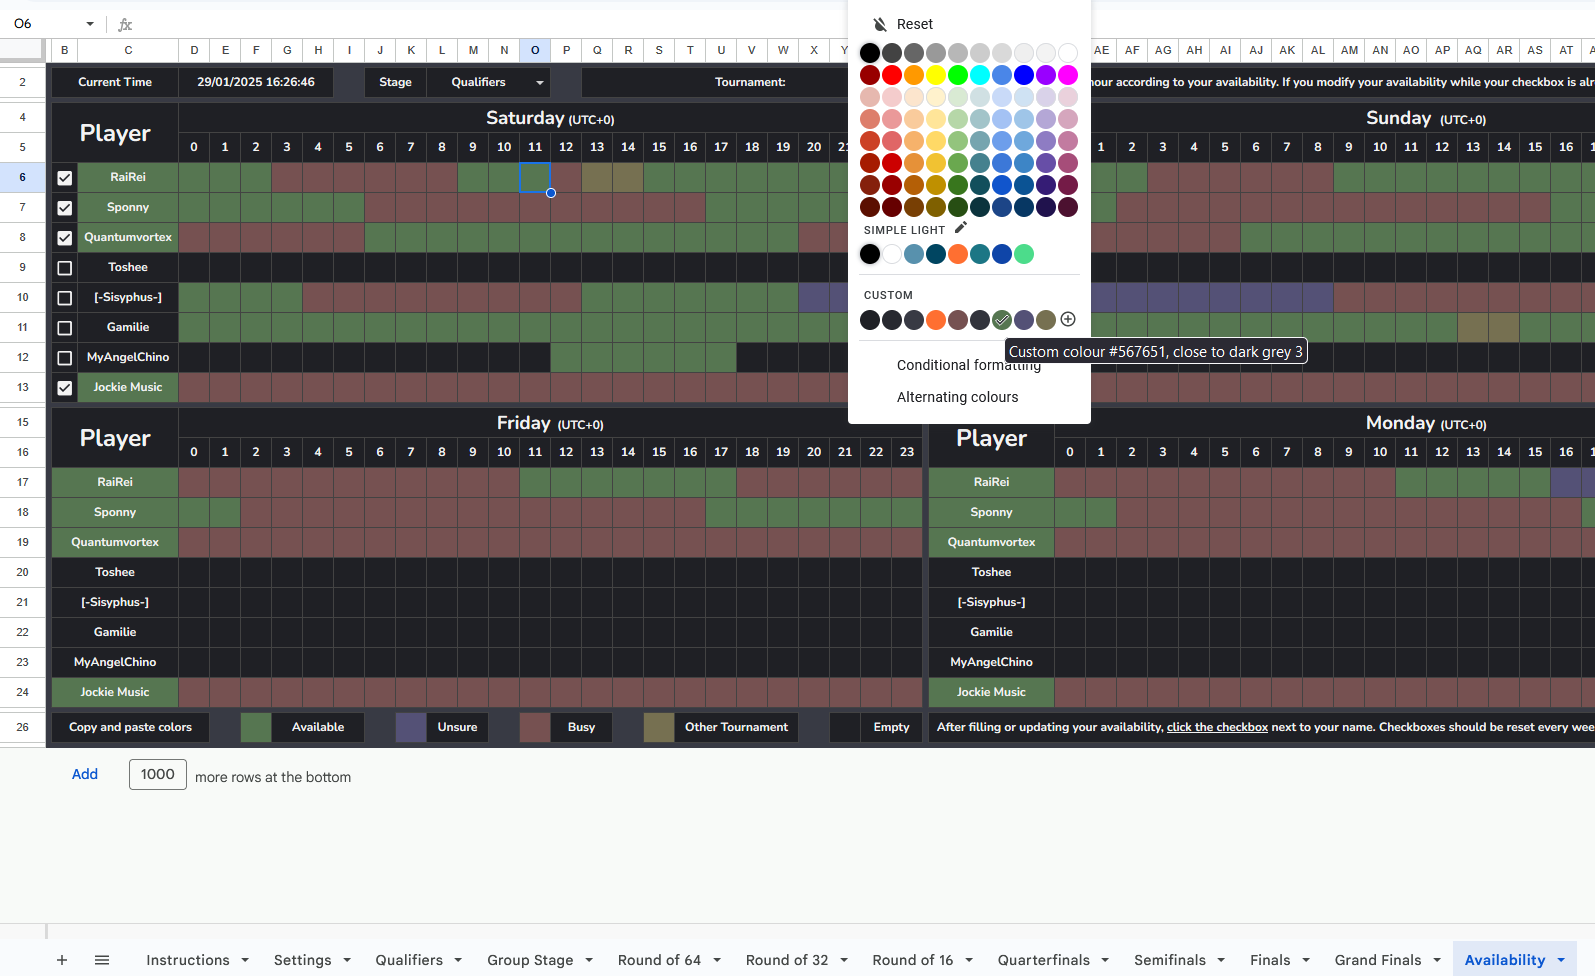Click Add to insert more rows
This screenshot has width=1595, height=976.
(85, 774)
